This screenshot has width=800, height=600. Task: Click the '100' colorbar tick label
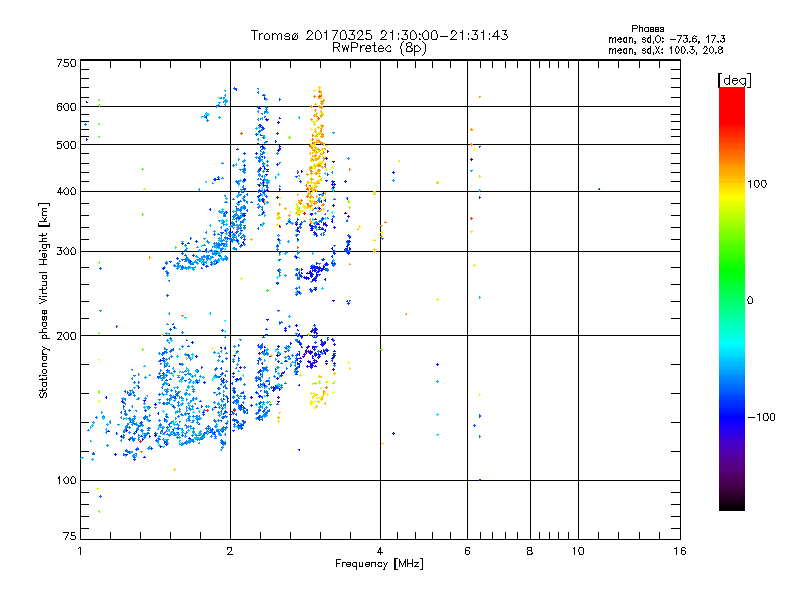757,184
